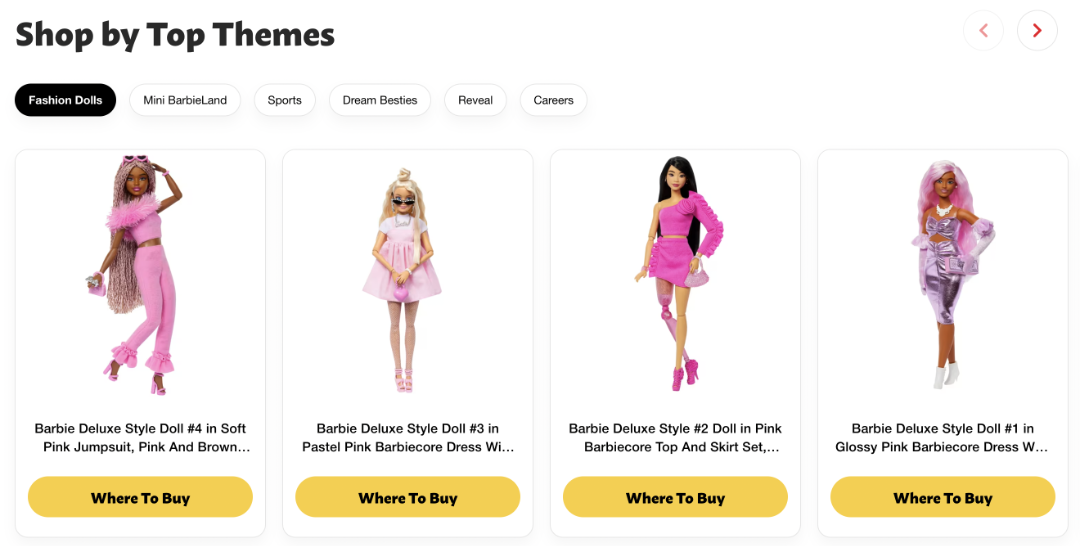Click the Barbie Deluxe Style Doll #1 title
The height and width of the screenshot is (546, 1080).
click(x=943, y=438)
